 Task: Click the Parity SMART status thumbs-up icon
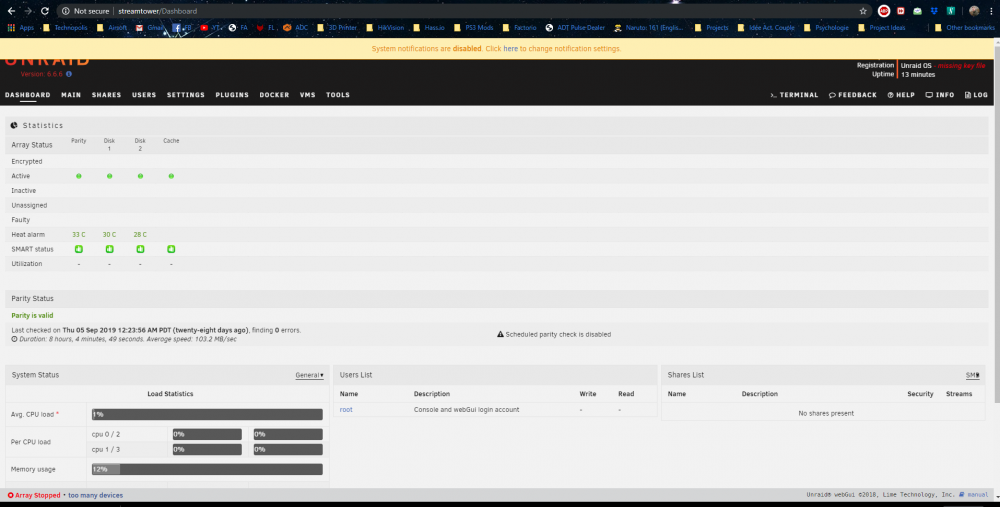78,249
